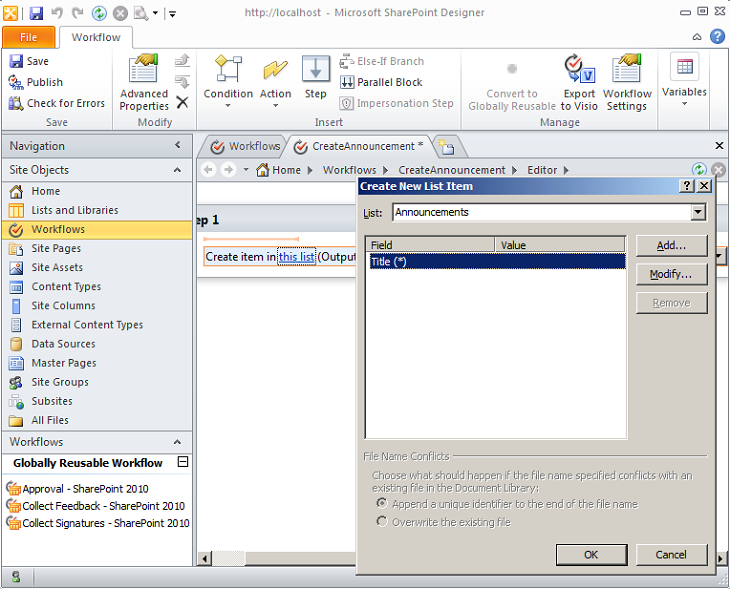Open Approval - SharePoint 2010 workflow

tap(77, 488)
